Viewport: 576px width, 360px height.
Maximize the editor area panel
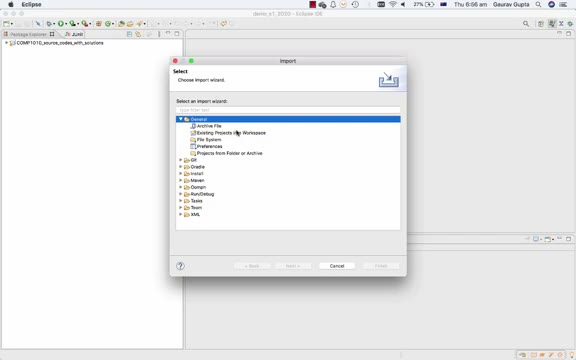[x=569, y=34]
